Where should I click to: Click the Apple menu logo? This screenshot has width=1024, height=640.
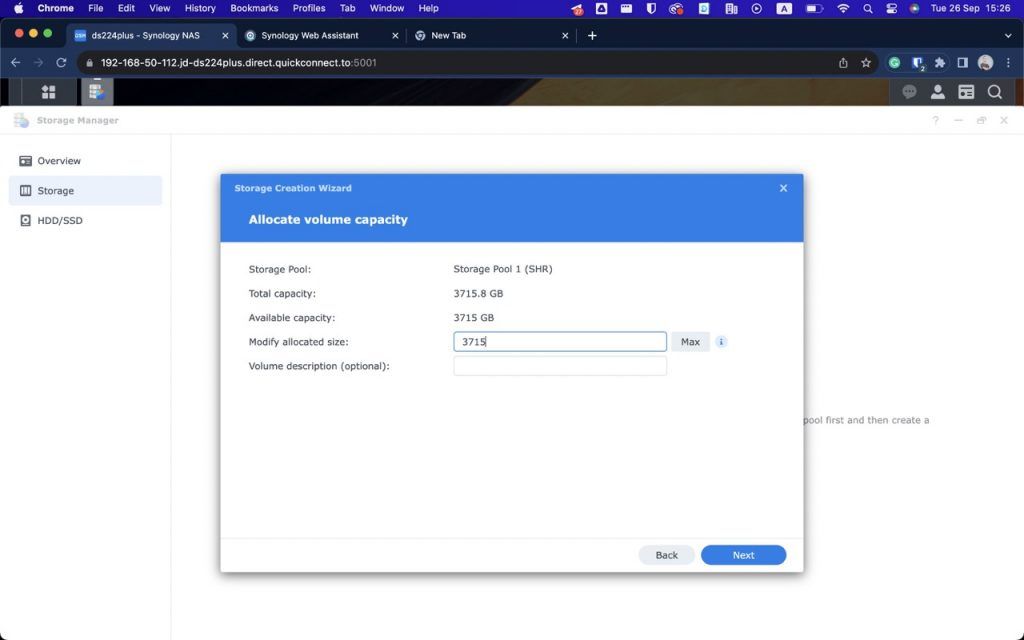click(18, 8)
